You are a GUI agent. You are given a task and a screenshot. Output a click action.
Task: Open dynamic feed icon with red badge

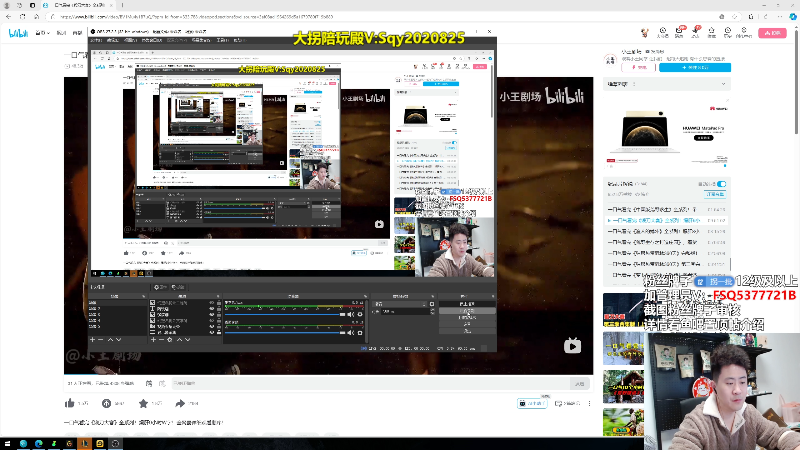pyautogui.click(x=695, y=32)
